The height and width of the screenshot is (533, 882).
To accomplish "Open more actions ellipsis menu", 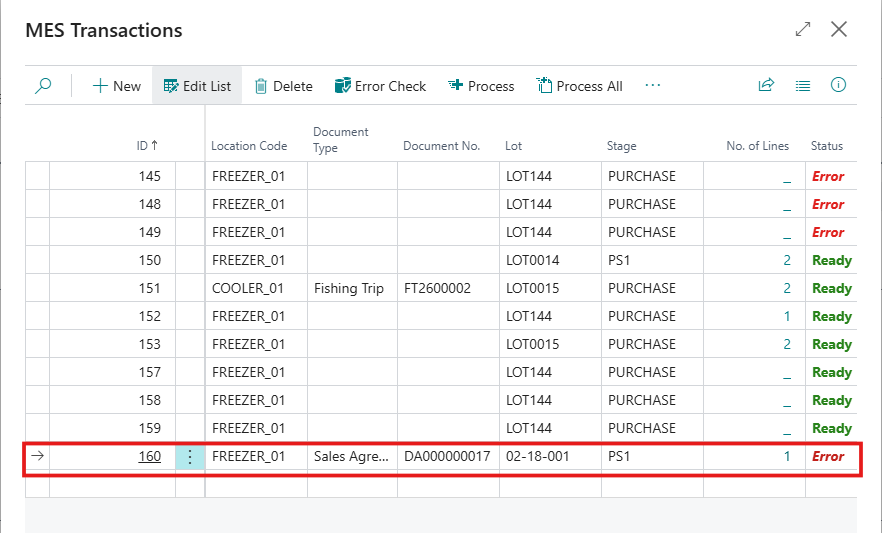I will [653, 86].
